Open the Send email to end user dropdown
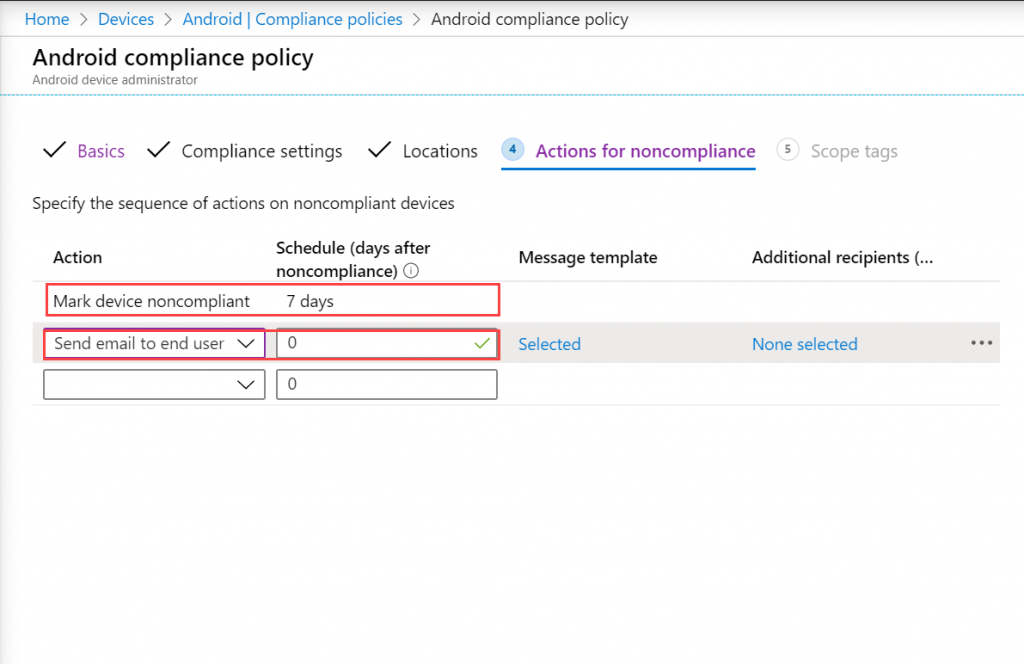Screen dimensions: 1024x664 coord(154,343)
